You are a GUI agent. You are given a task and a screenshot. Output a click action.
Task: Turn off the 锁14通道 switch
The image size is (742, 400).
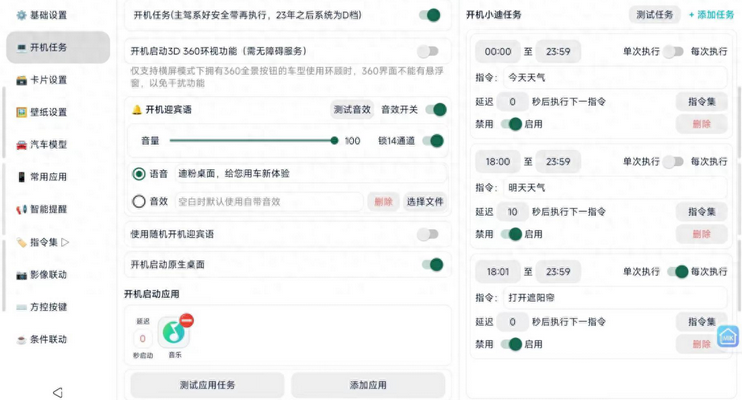[x=432, y=141]
